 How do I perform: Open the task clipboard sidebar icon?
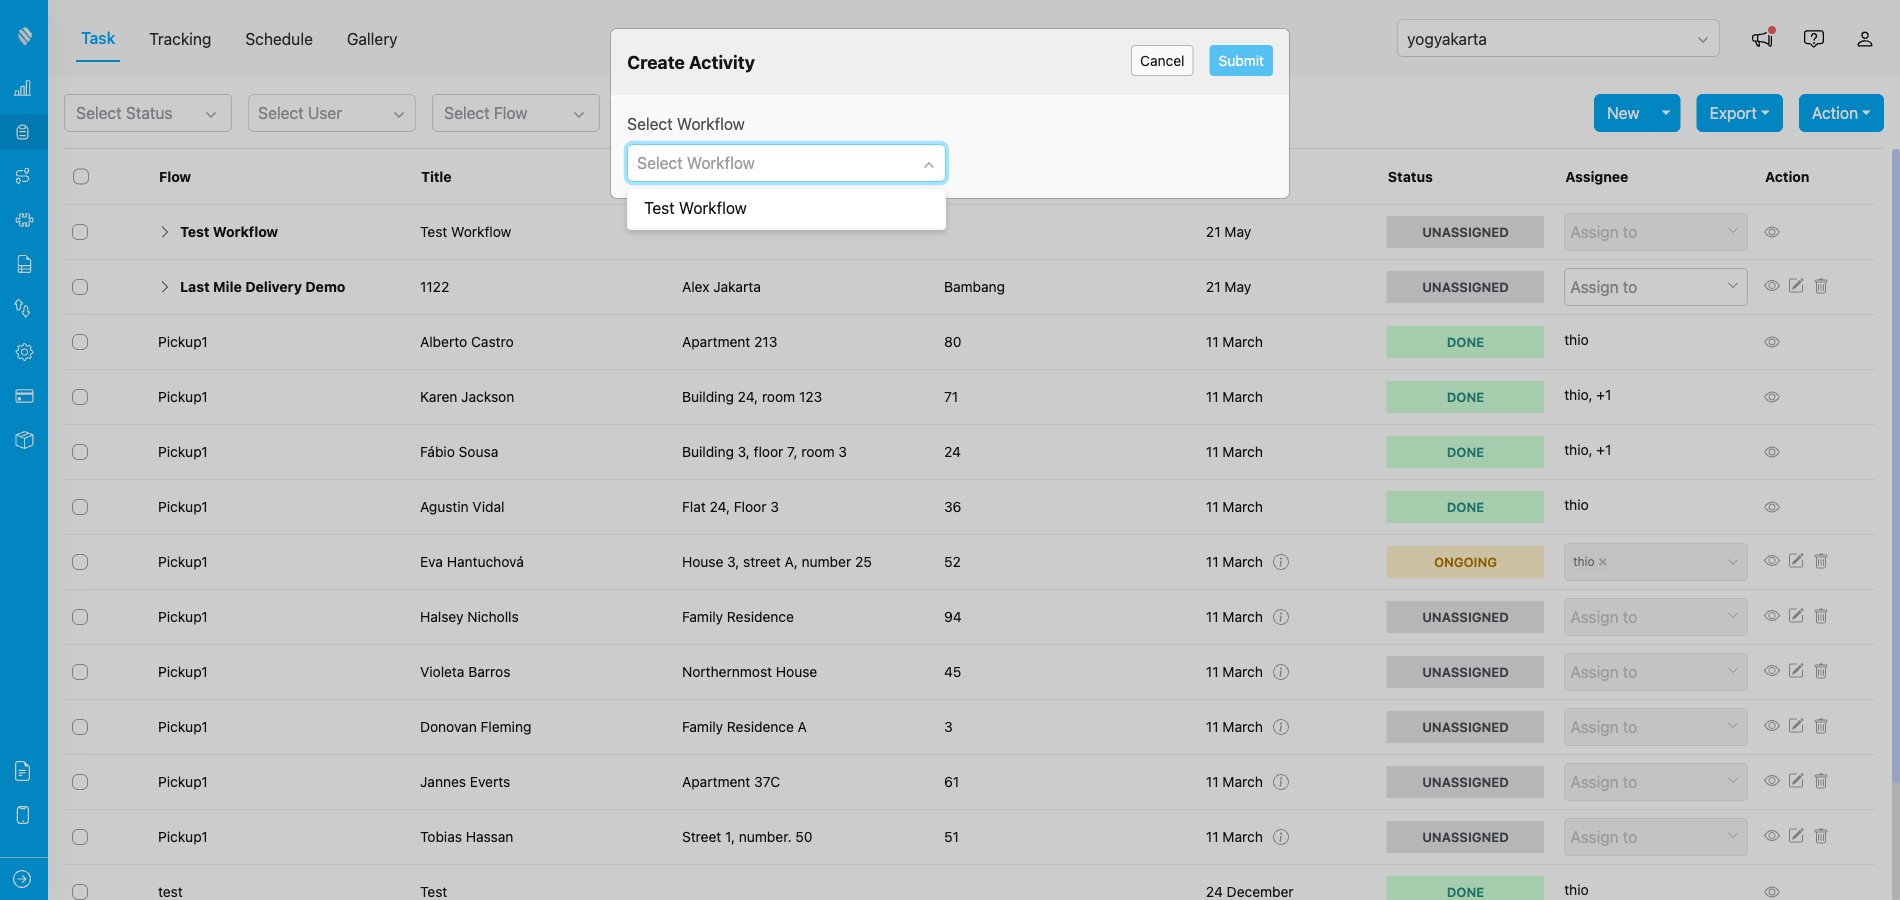click(23, 132)
